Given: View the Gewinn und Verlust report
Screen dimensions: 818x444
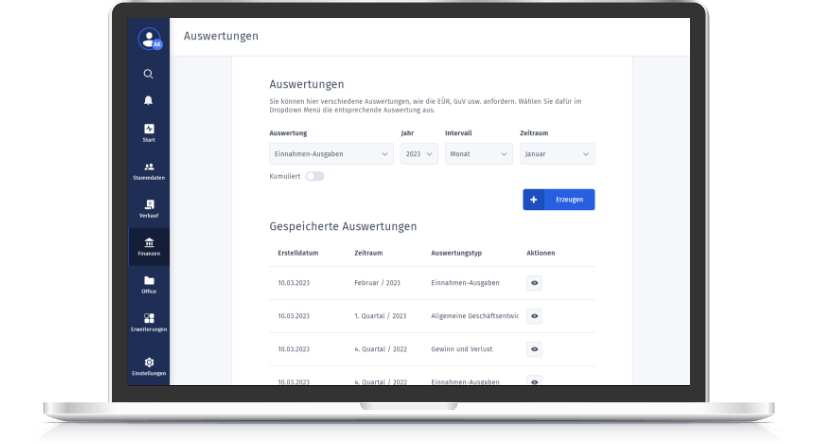Looking at the screenshot, I should click(534, 349).
